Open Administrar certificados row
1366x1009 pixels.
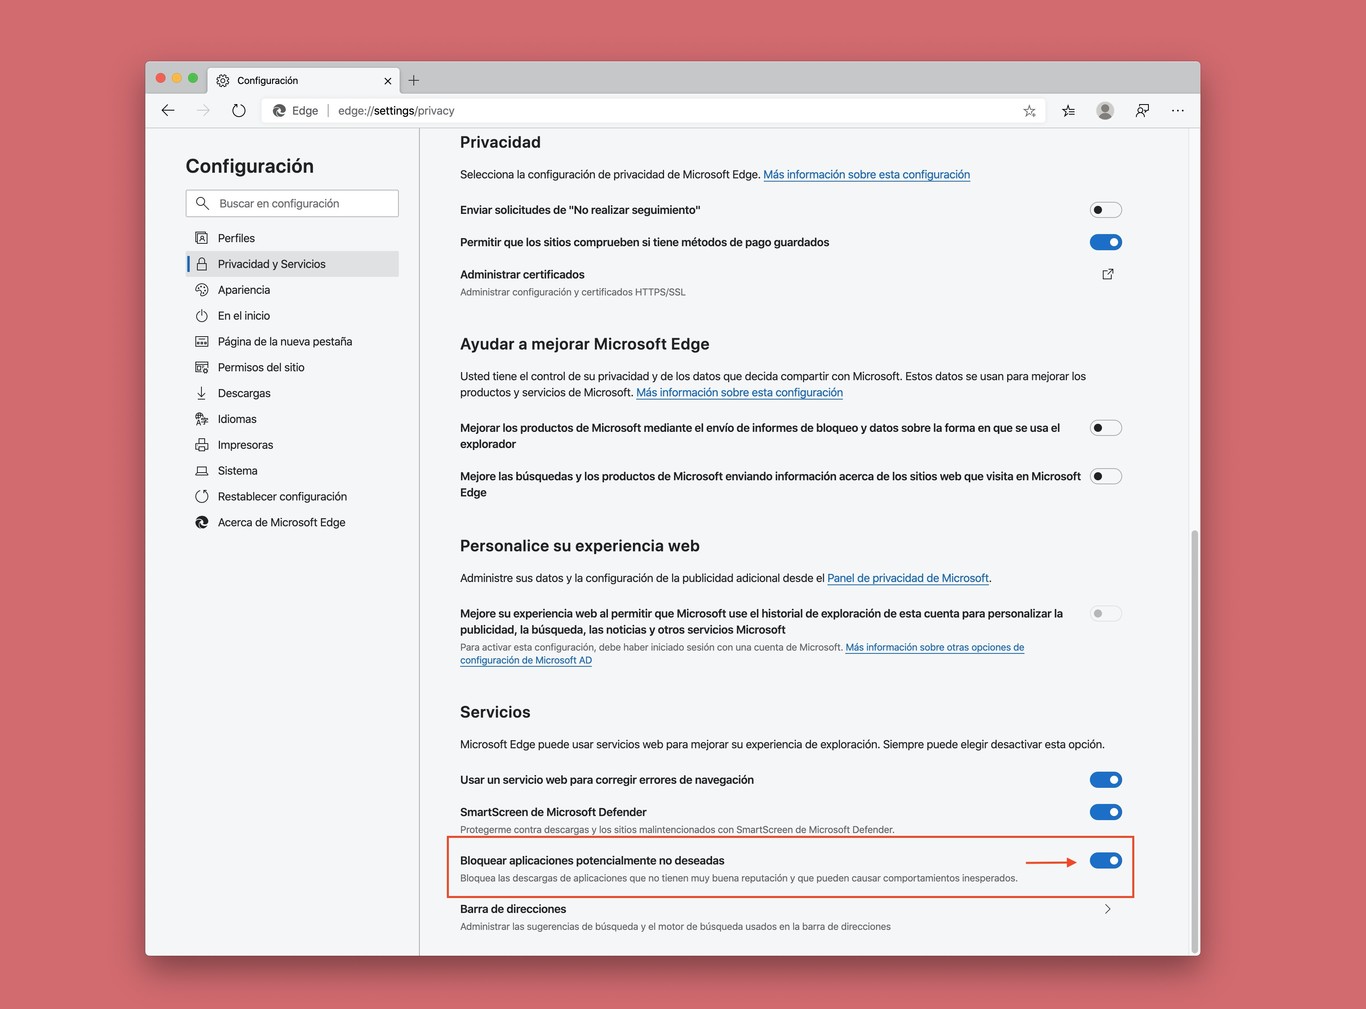790,283
